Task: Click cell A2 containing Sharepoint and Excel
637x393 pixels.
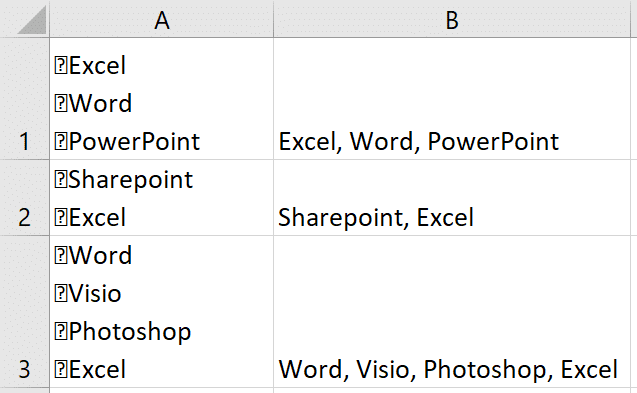Action: [162, 198]
